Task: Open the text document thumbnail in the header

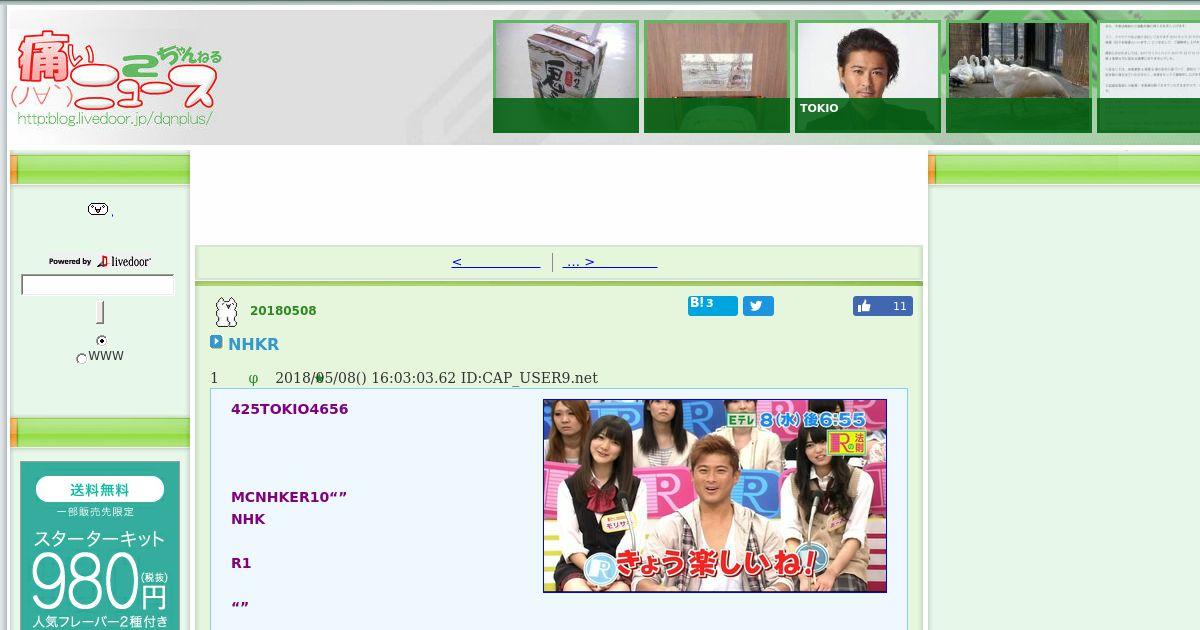Action: point(1148,77)
